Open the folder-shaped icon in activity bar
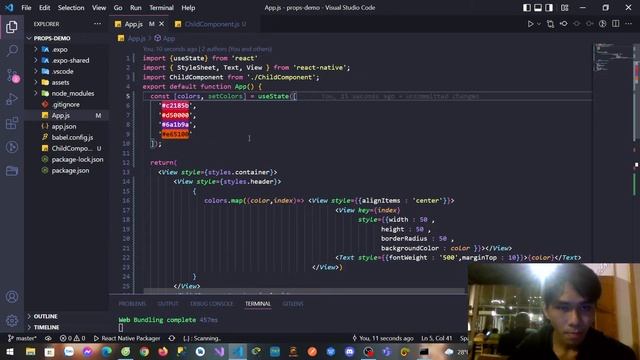 12,171
